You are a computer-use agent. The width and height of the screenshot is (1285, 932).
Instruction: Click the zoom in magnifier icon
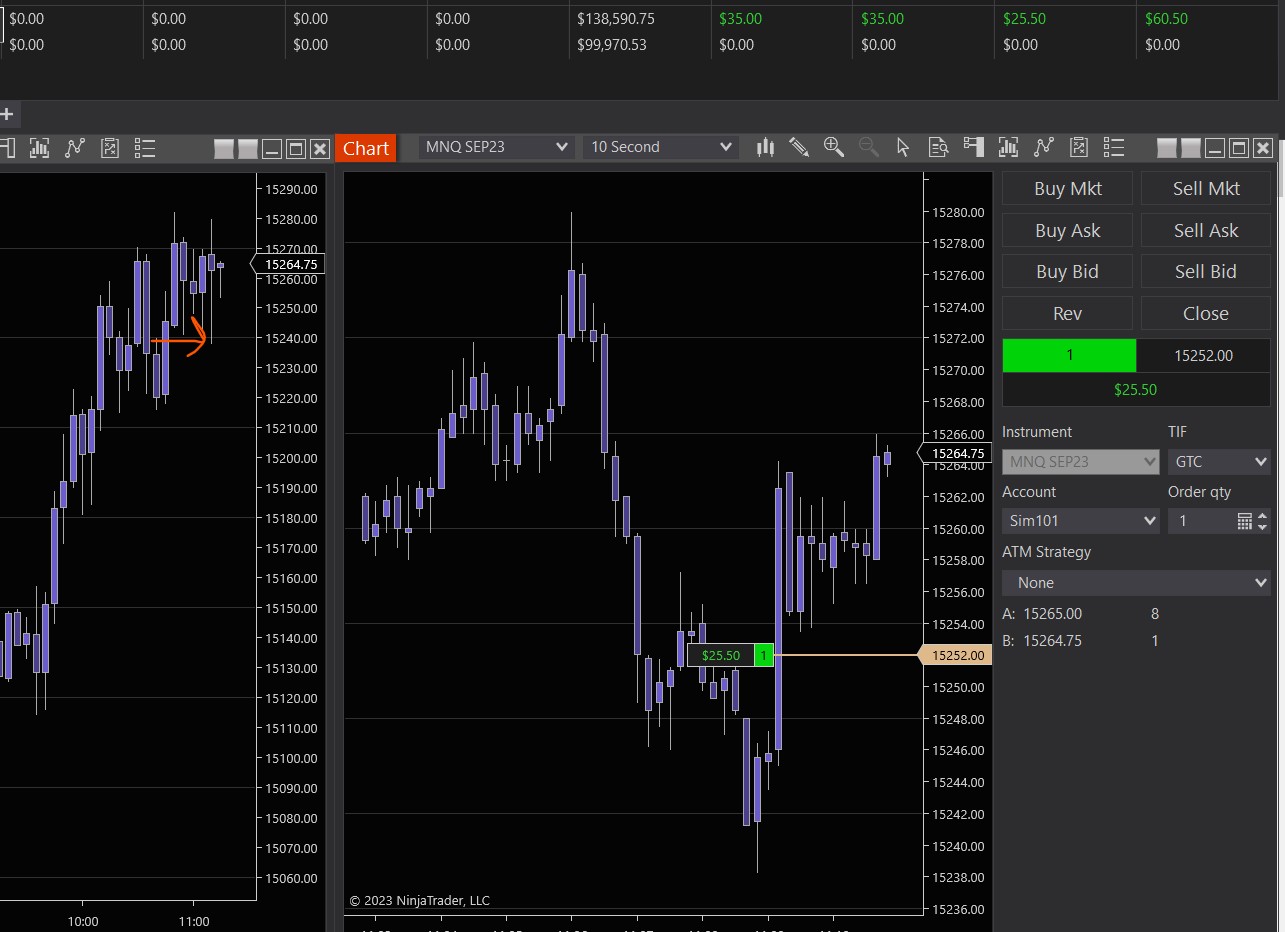pyautogui.click(x=833, y=147)
